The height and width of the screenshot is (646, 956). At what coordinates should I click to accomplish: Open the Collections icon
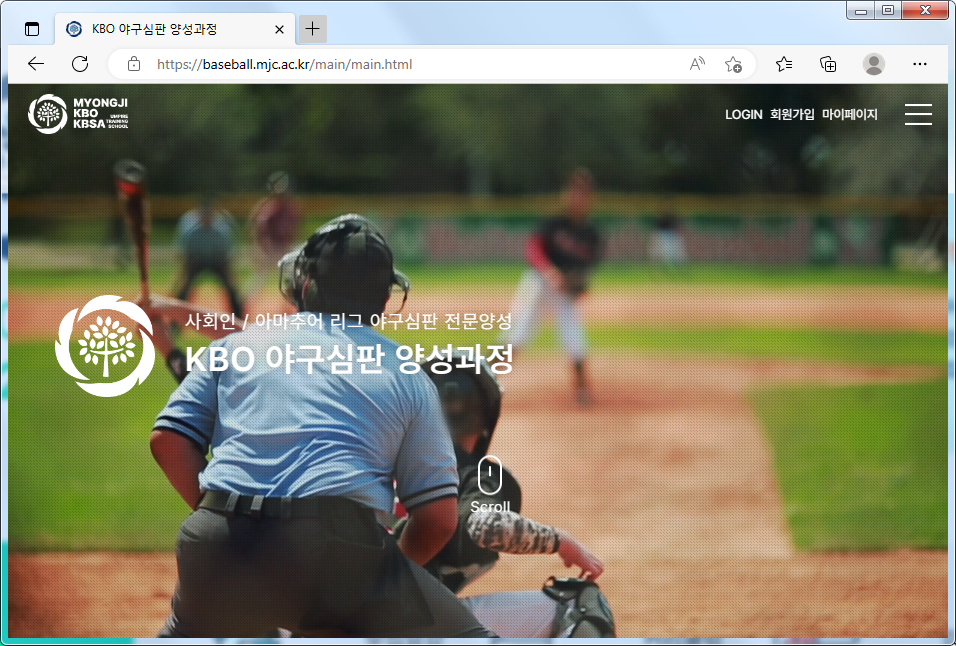[x=828, y=64]
